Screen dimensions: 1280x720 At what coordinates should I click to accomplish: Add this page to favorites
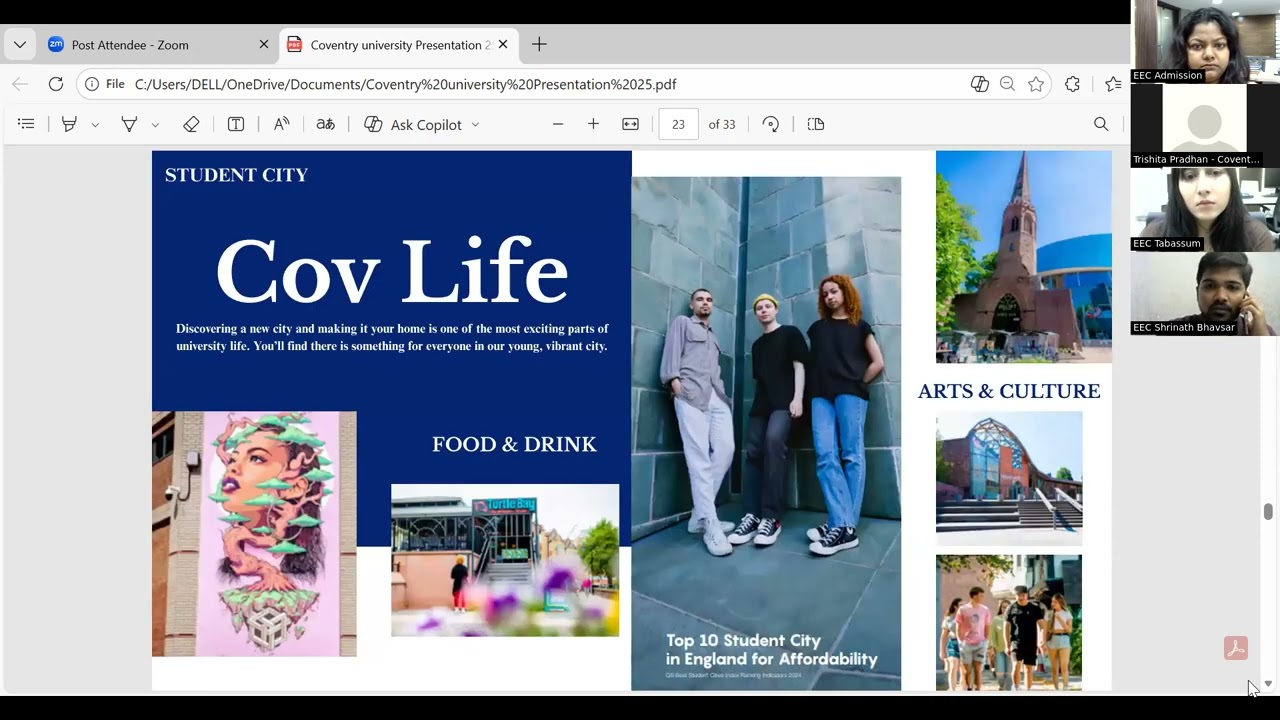coord(1036,84)
